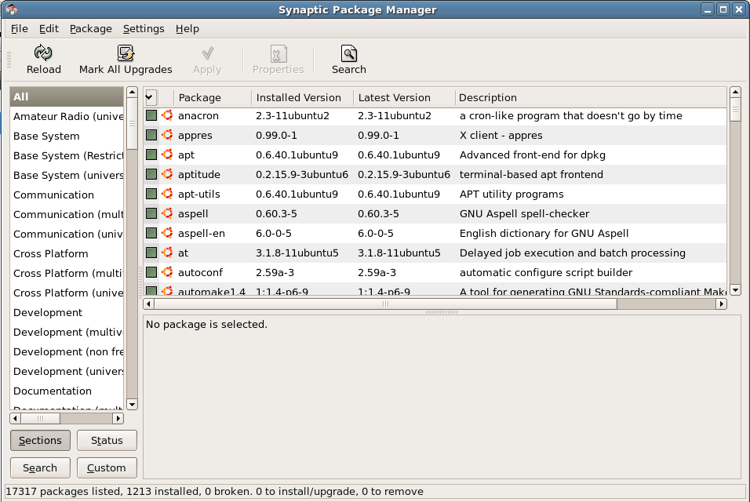
Task: Sort by the Description column header
Action: (x=591, y=98)
